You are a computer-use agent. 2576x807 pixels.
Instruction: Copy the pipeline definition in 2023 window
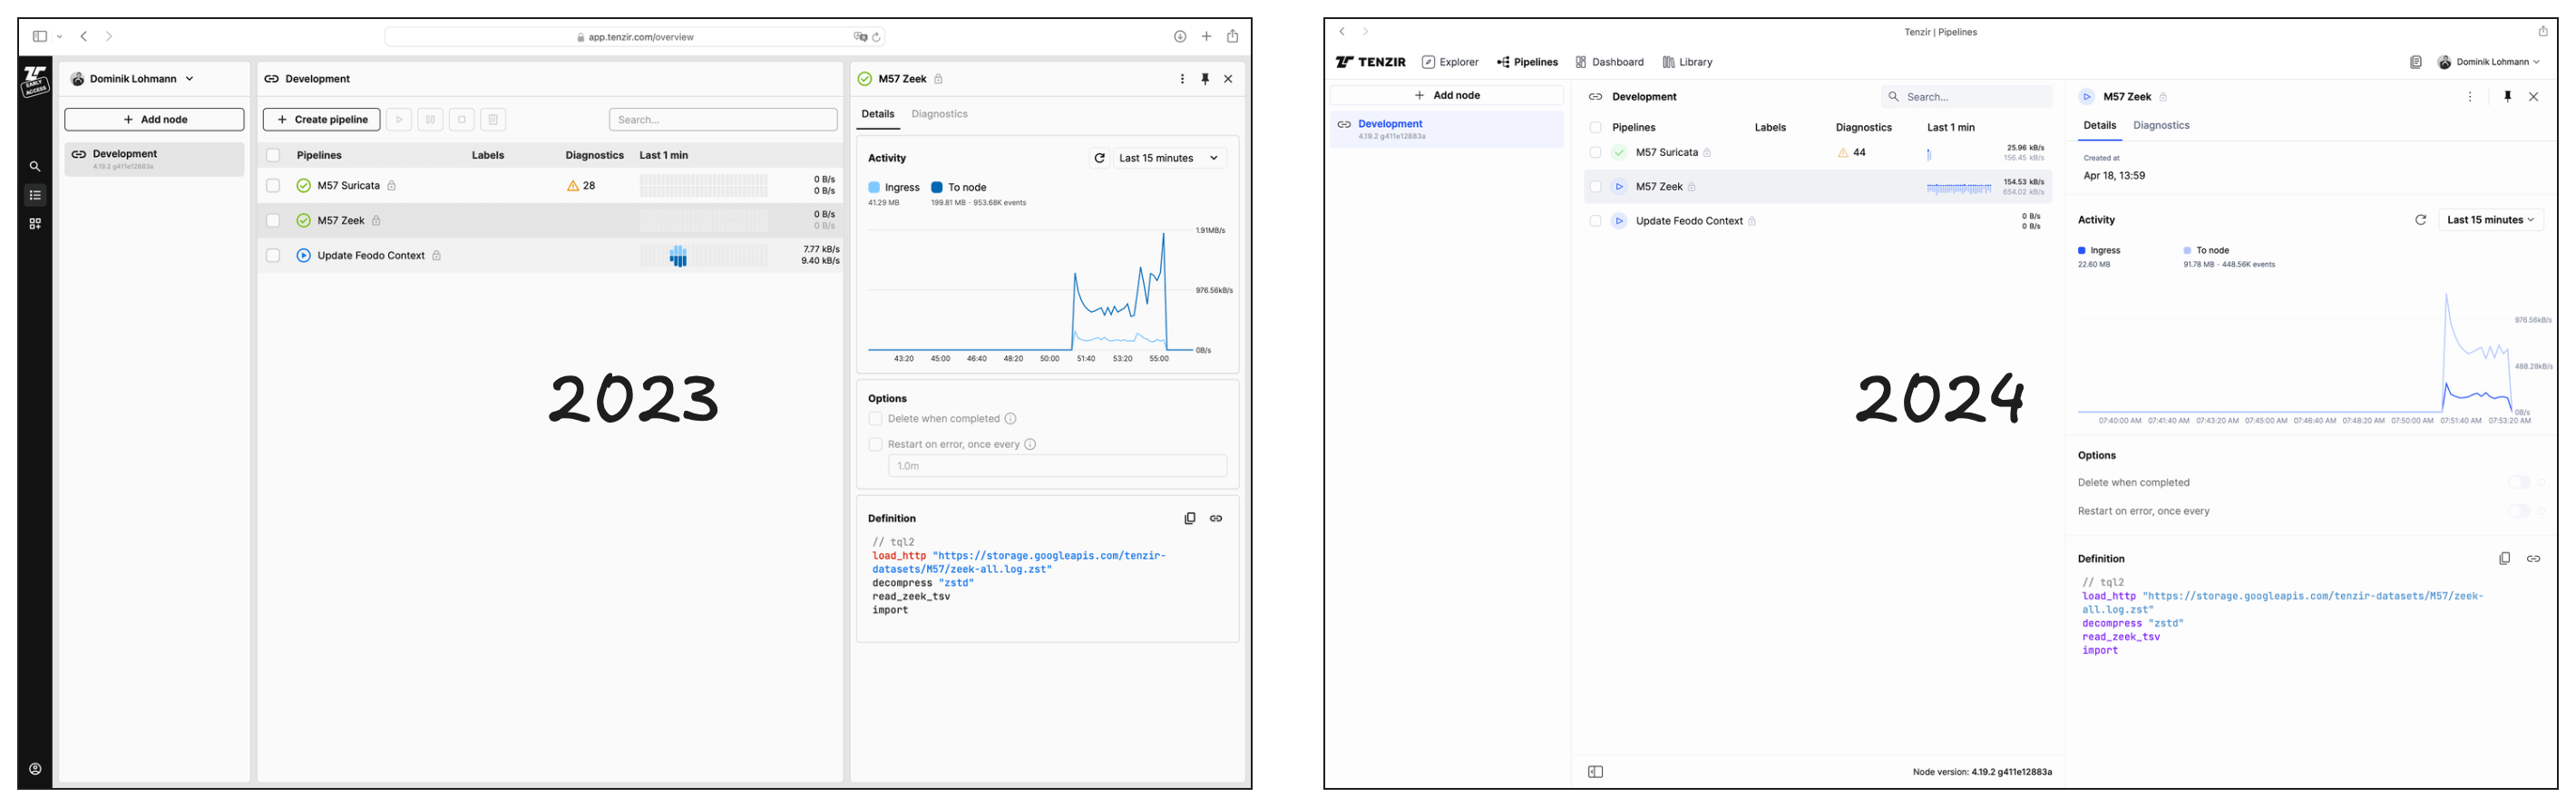[1190, 518]
